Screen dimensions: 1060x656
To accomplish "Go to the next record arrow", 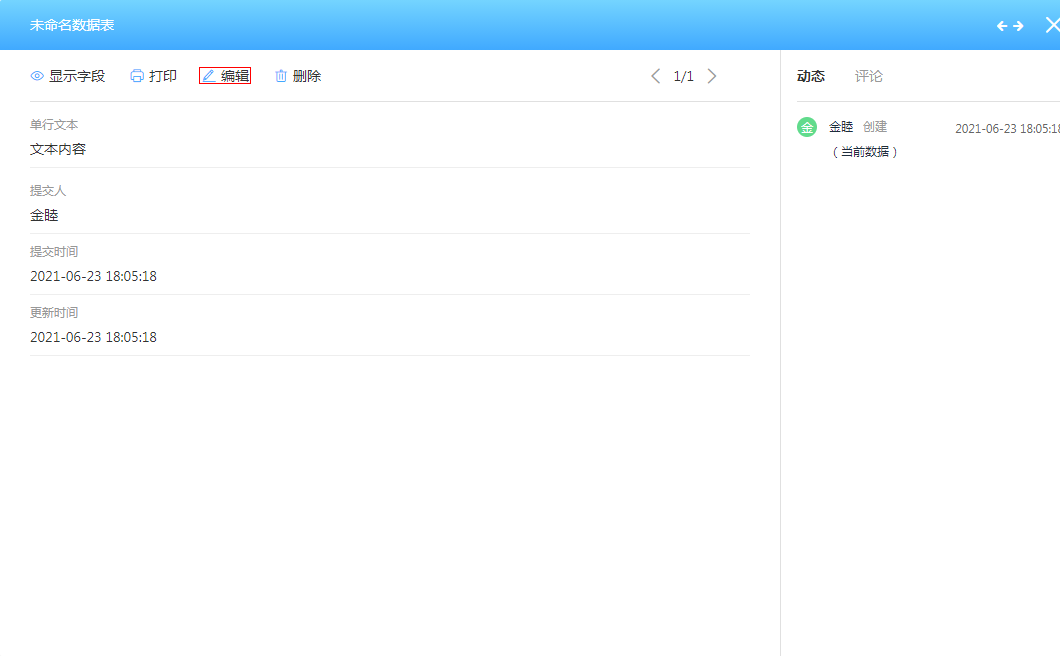I will point(712,76).
